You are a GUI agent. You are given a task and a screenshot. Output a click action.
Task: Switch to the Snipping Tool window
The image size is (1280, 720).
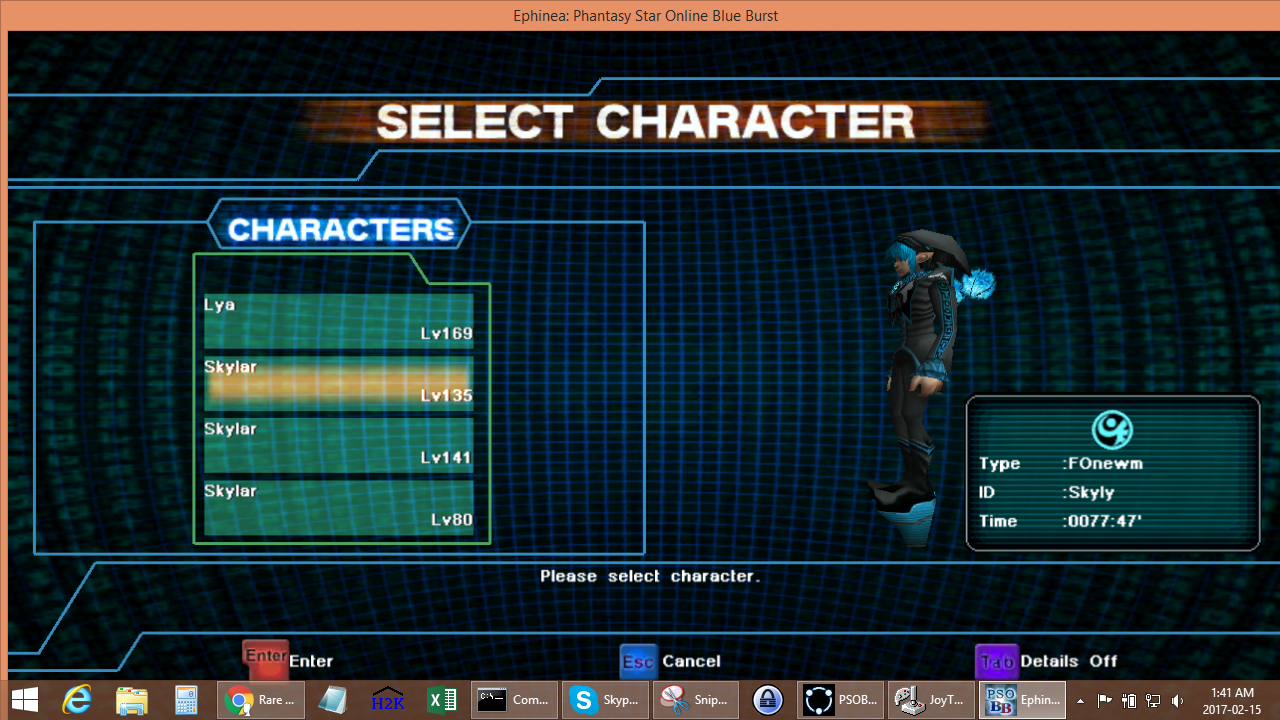[x=696, y=700]
